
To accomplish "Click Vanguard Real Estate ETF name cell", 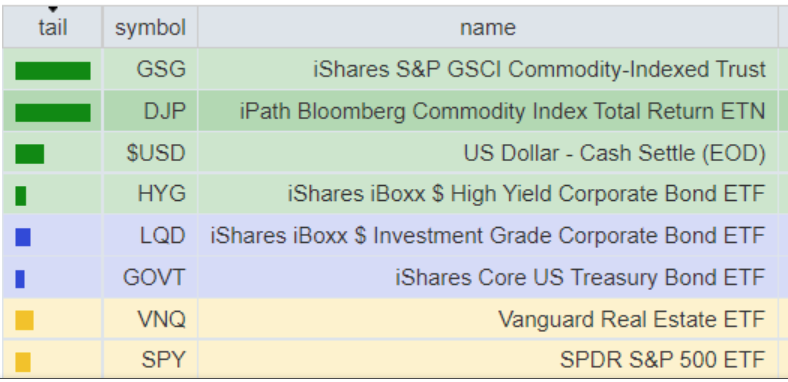I will [487, 319].
